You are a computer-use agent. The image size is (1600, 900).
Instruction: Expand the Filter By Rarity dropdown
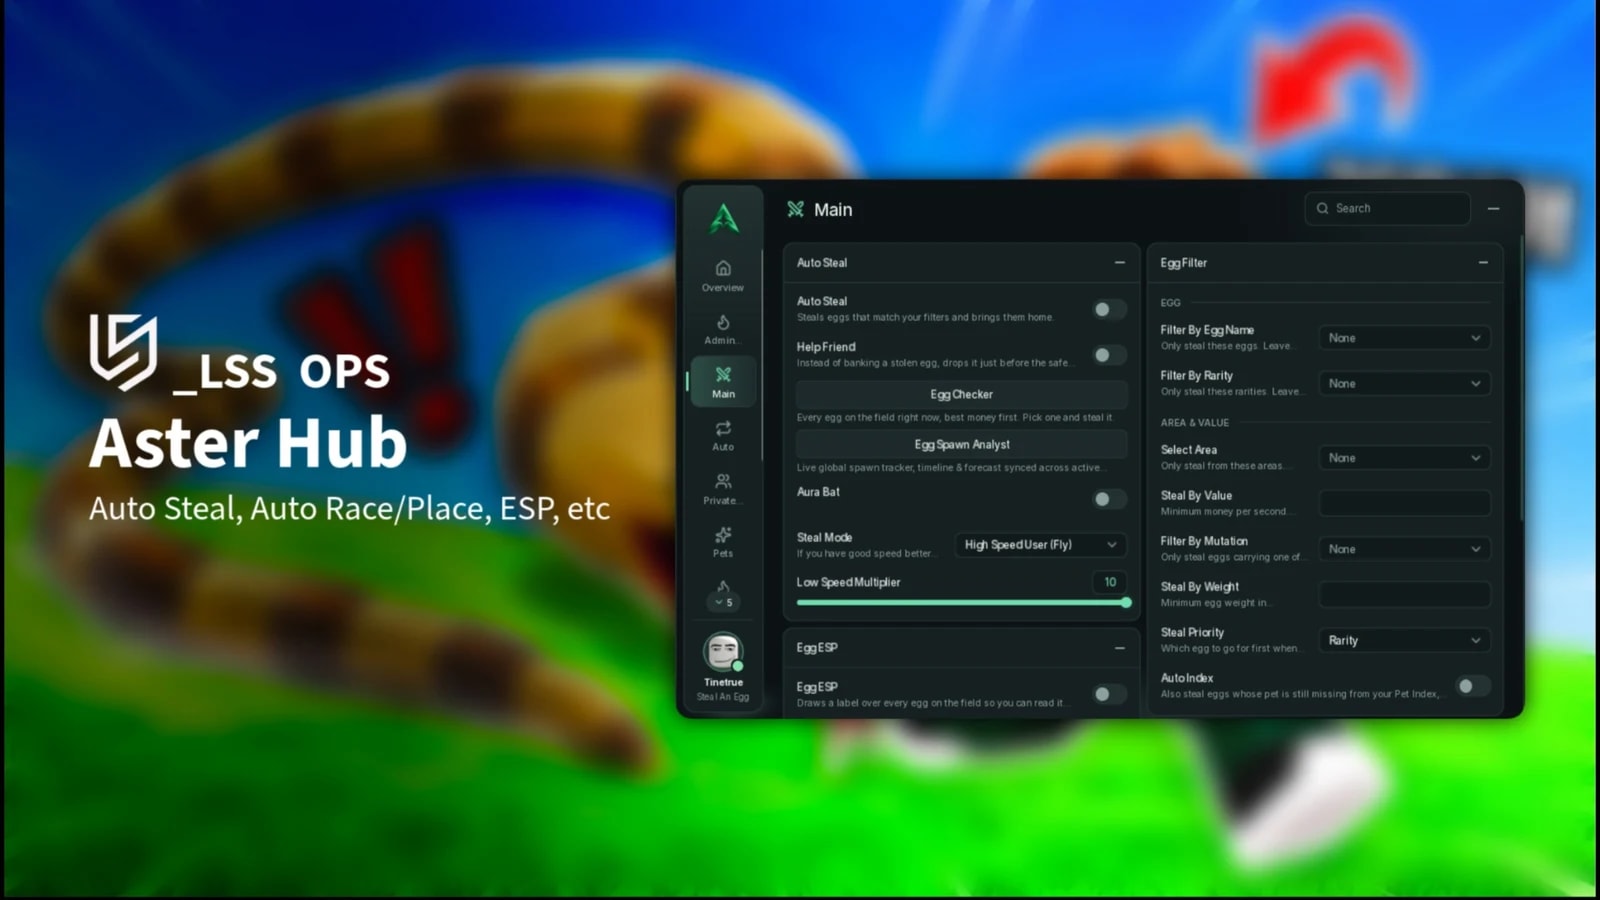pyautogui.click(x=1404, y=384)
